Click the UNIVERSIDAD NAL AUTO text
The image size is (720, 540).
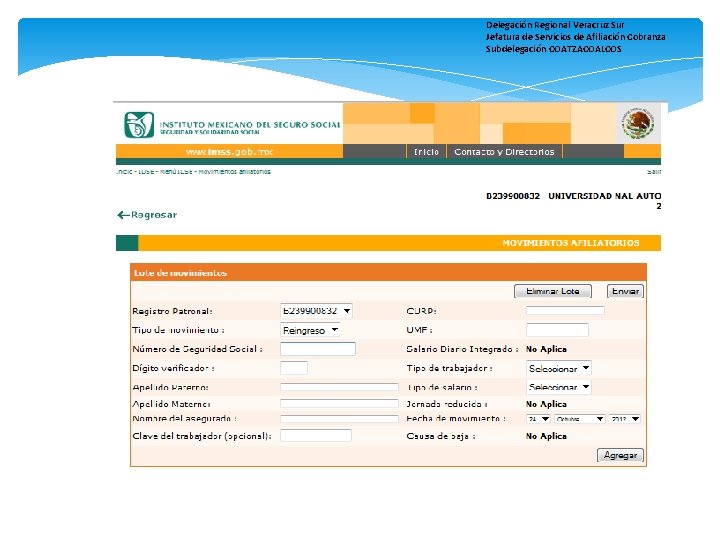pos(605,196)
